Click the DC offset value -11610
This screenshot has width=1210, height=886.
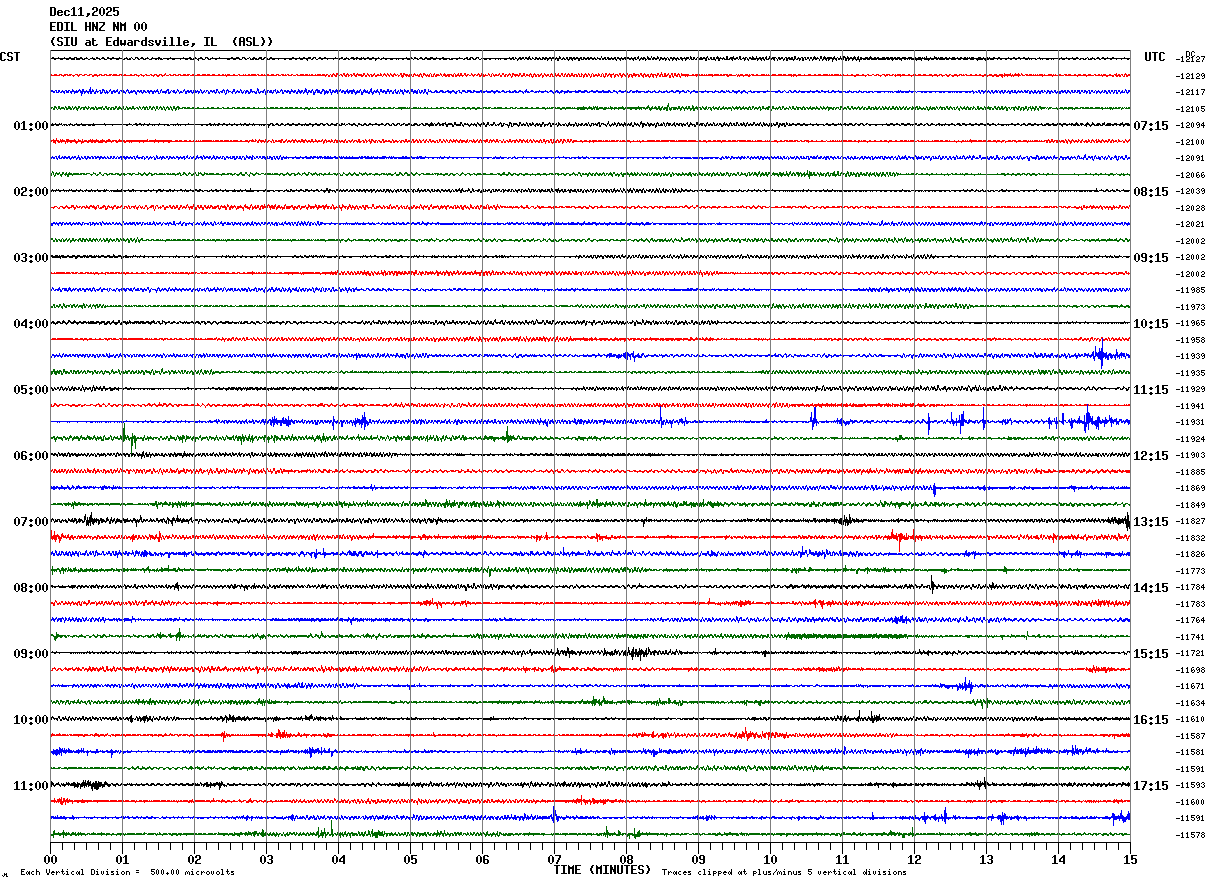pyautogui.click(x=1190, y=719)
